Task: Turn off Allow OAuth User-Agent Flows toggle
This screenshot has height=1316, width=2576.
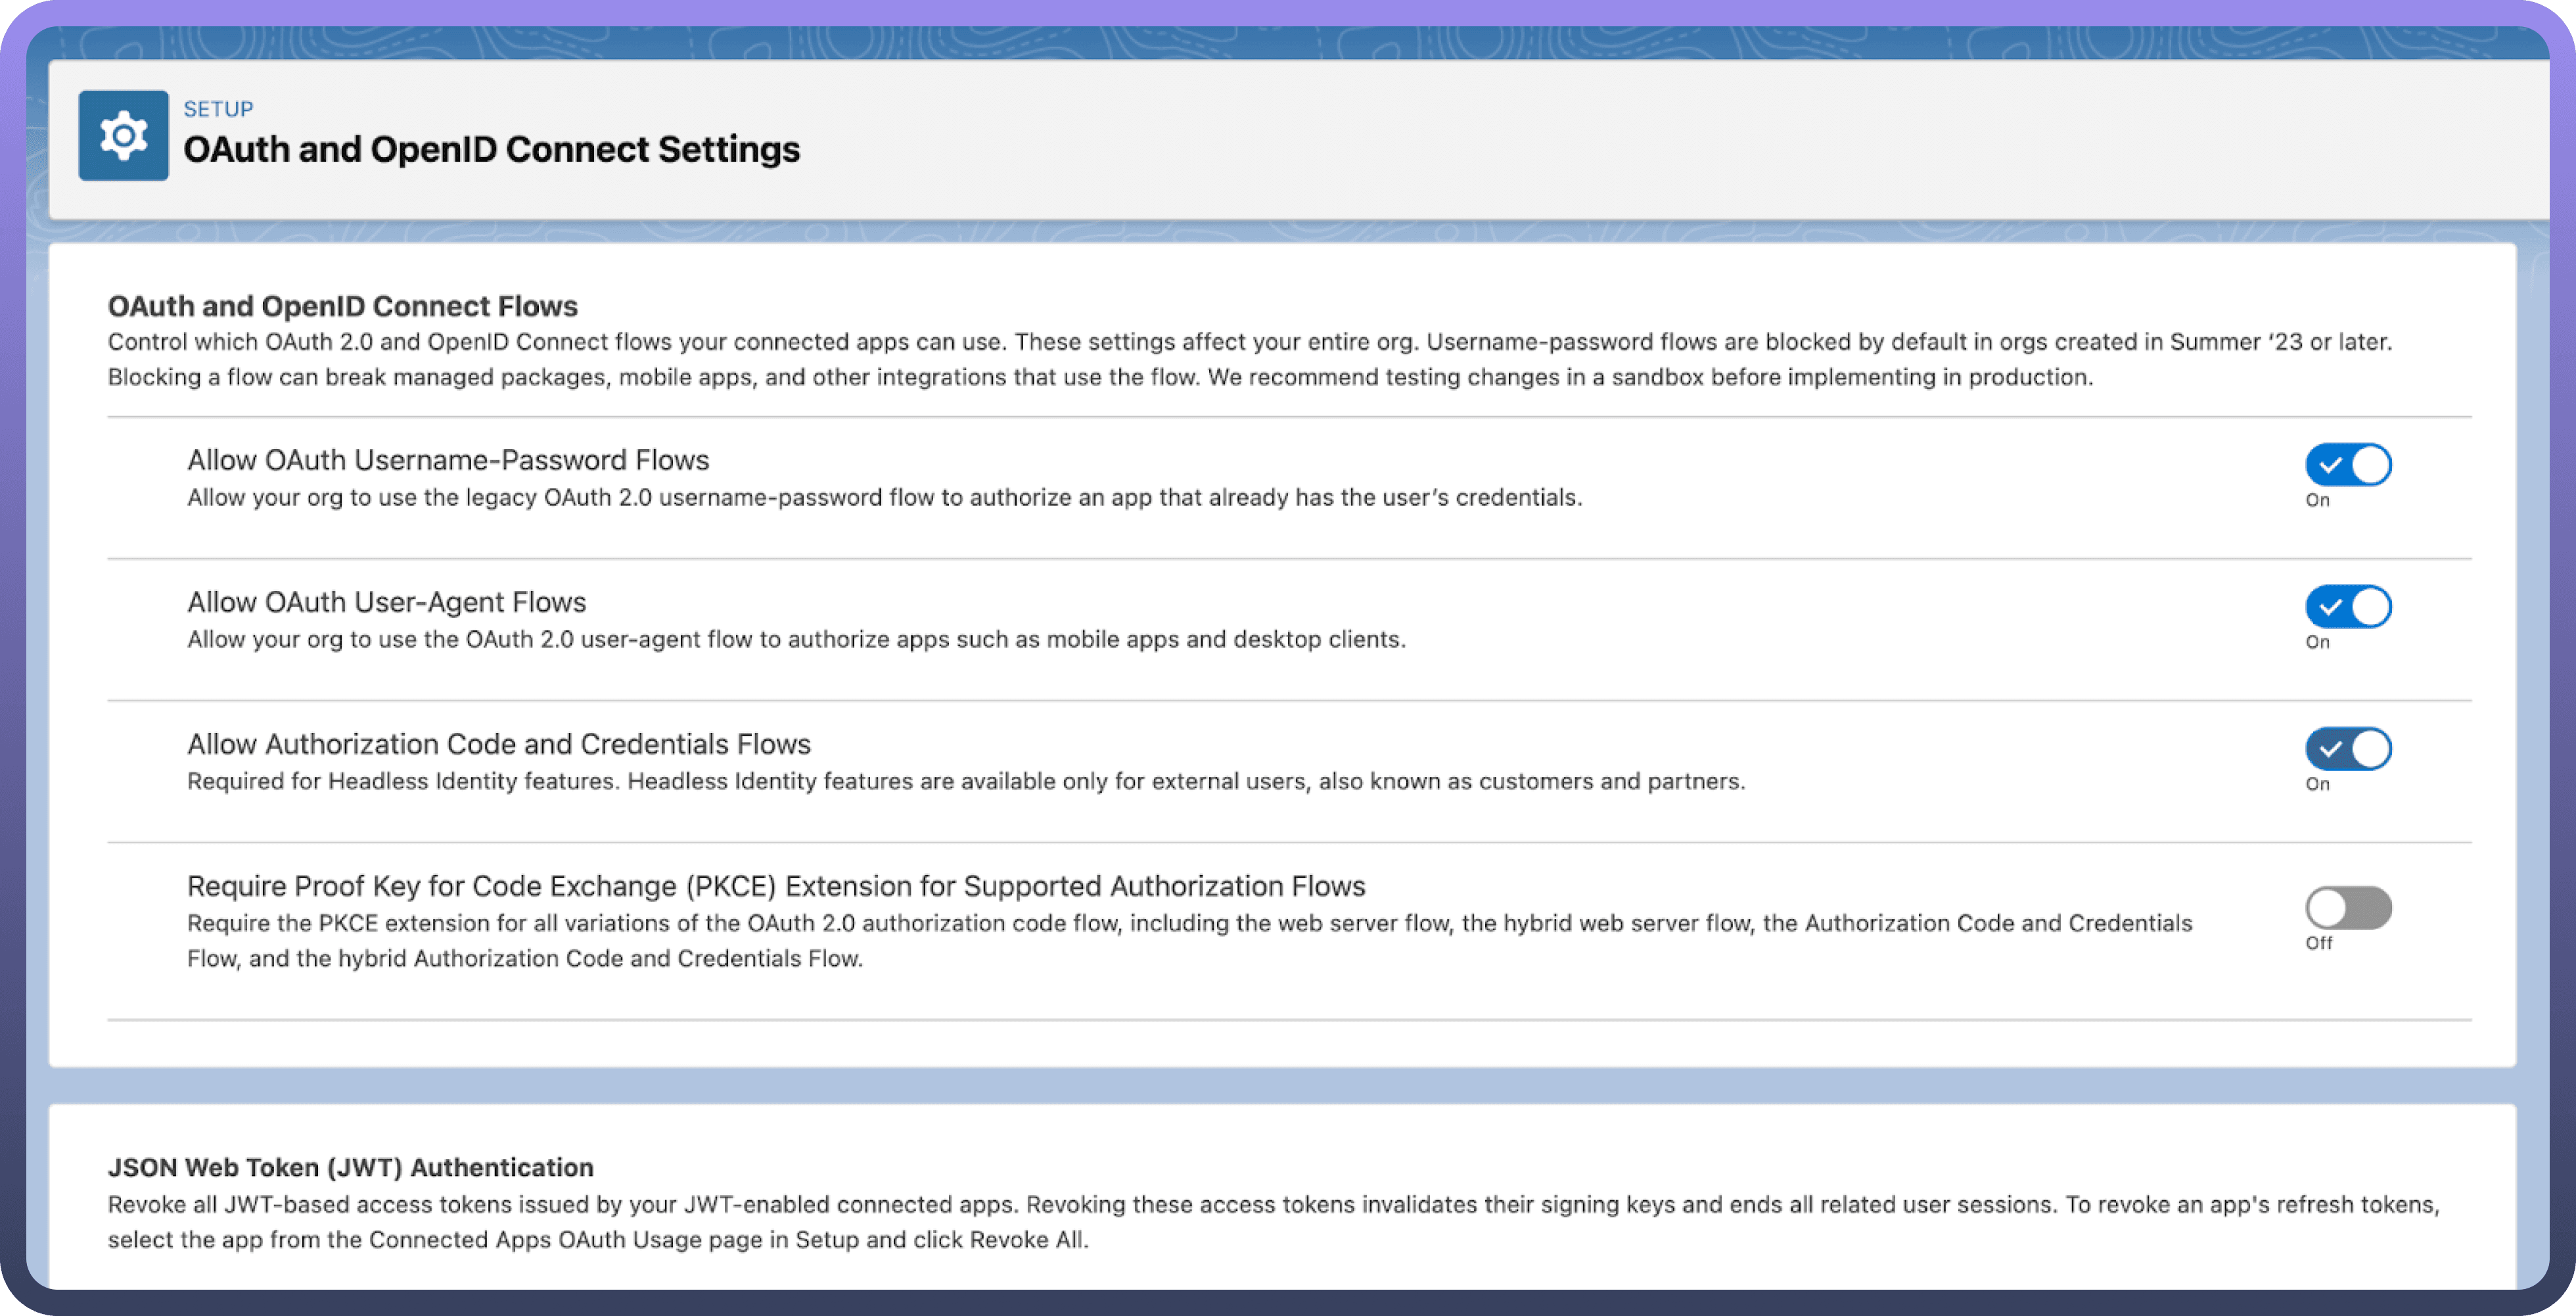Action: [x=2348, y=607]
